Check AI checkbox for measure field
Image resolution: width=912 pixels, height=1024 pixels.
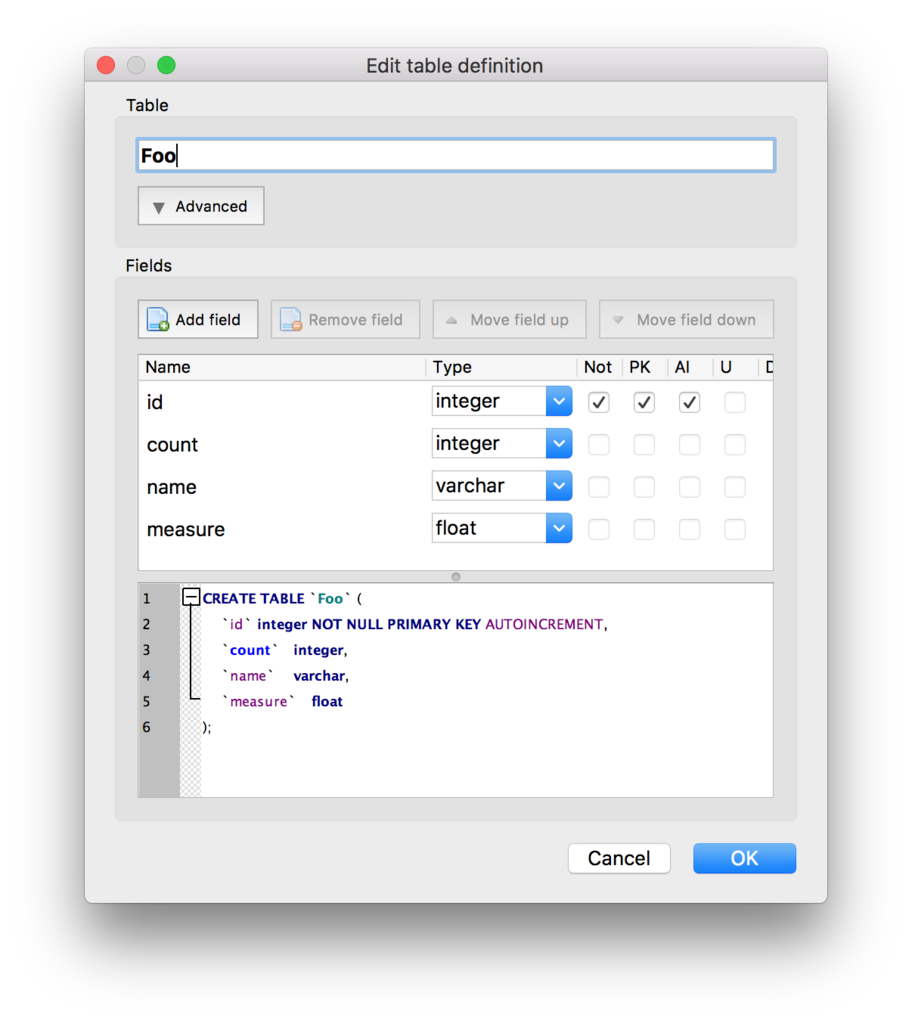689,530
